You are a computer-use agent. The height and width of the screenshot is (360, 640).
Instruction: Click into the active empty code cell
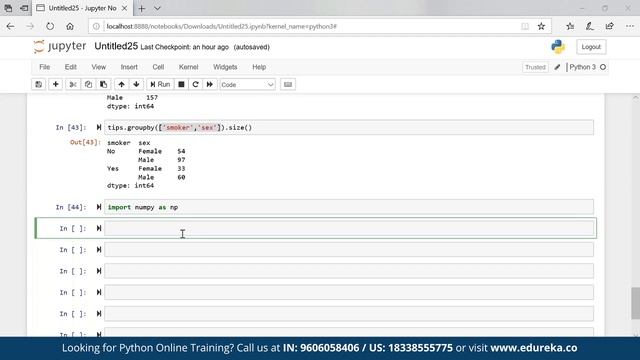click(349, 228)
